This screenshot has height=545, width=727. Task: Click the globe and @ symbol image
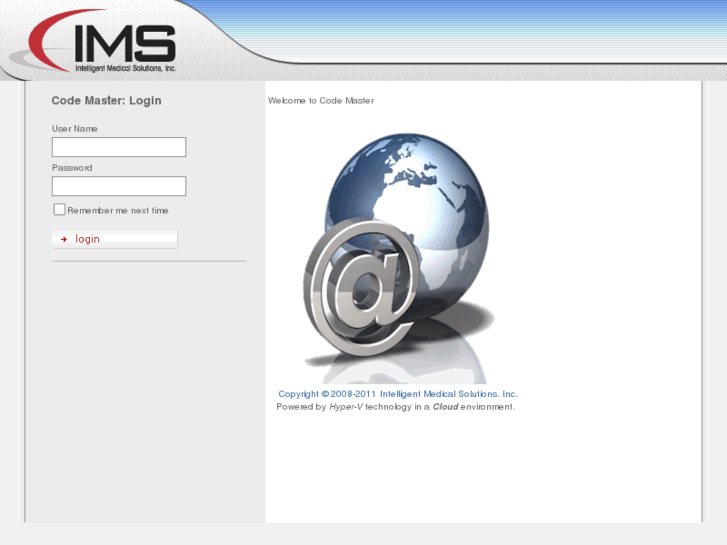click(x=397, y=257)
